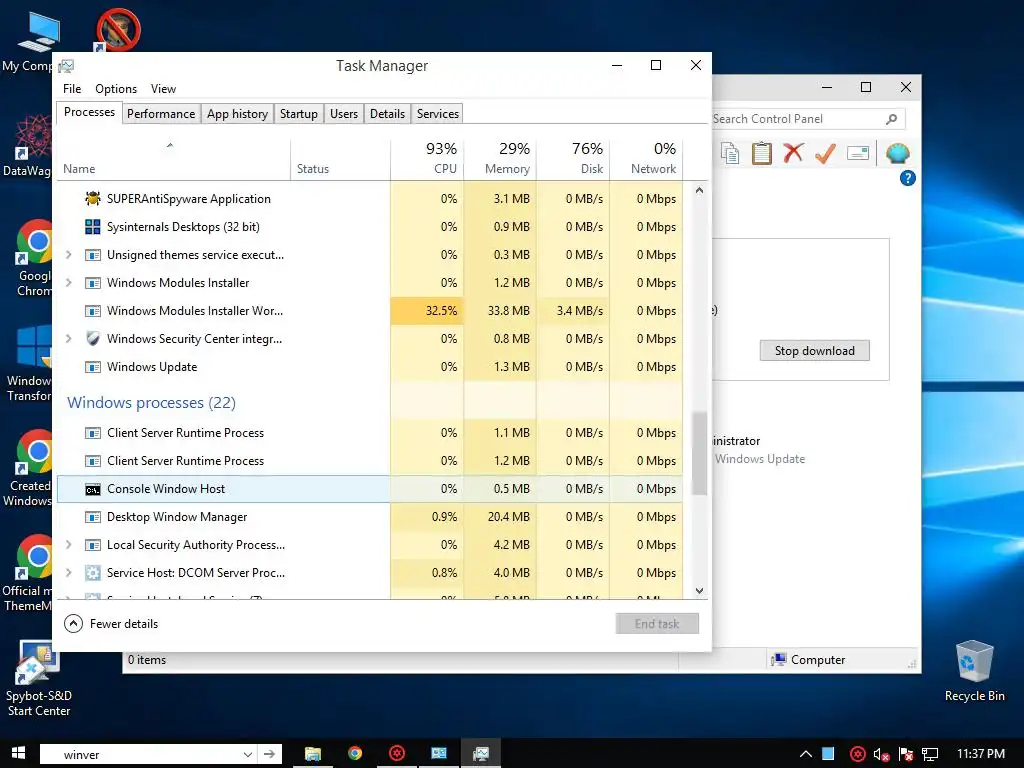
Task: Click the SUPERAntiSpyware Application bug icon
Action: (x=93, y=199)
